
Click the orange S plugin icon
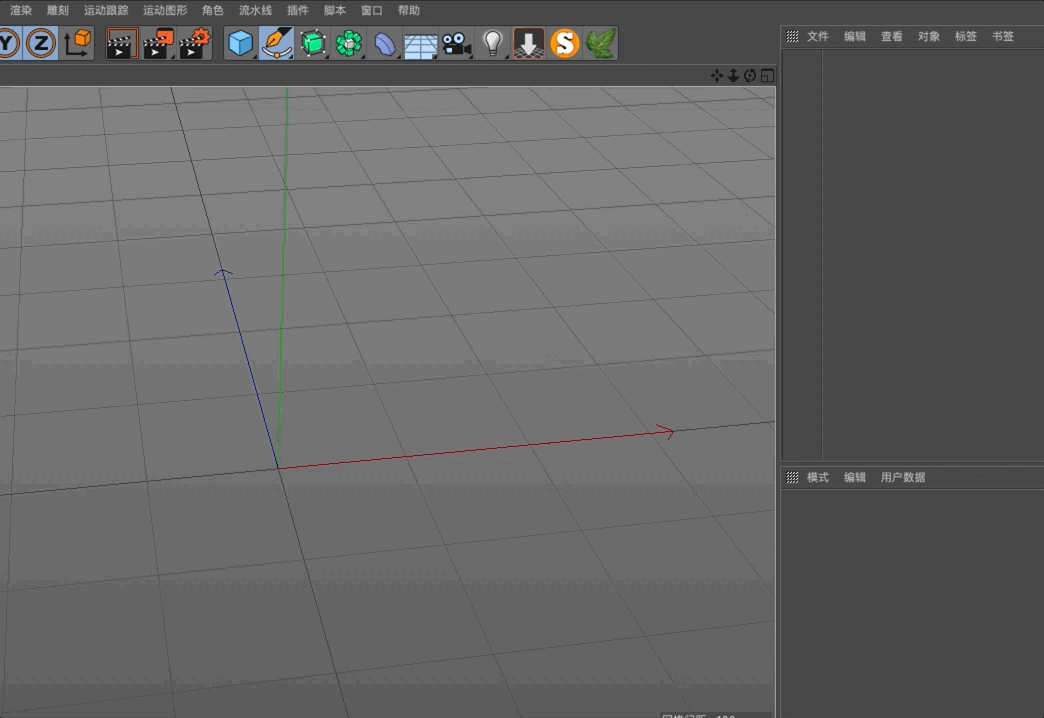[x=565, y=43]
